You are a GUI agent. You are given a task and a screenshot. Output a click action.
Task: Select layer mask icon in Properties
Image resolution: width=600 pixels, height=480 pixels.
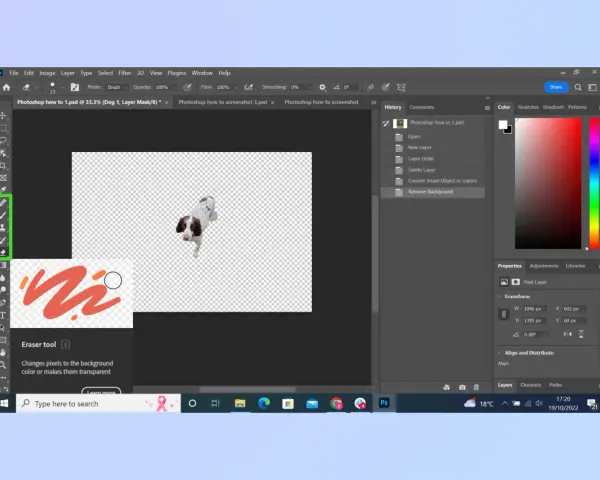tap(515, 282)
